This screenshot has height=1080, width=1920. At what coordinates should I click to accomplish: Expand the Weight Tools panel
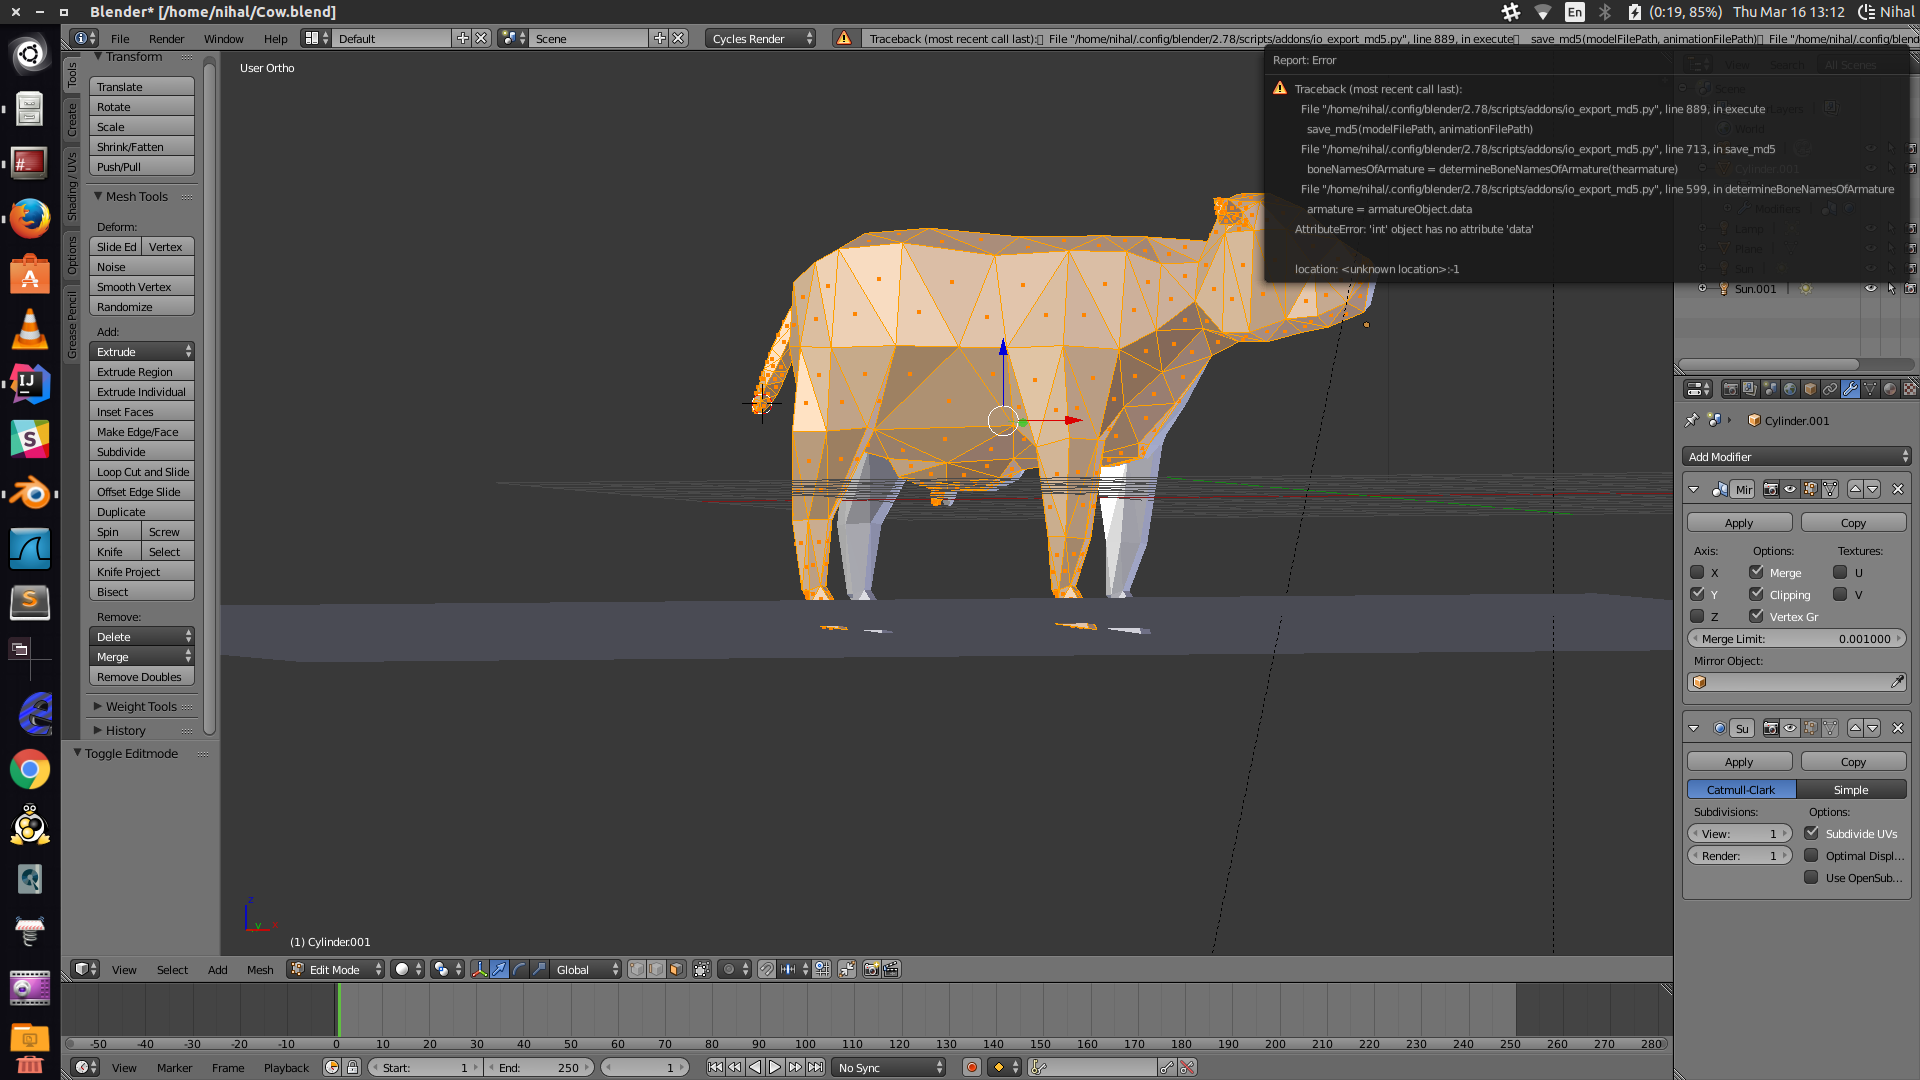tap(140, 706)
